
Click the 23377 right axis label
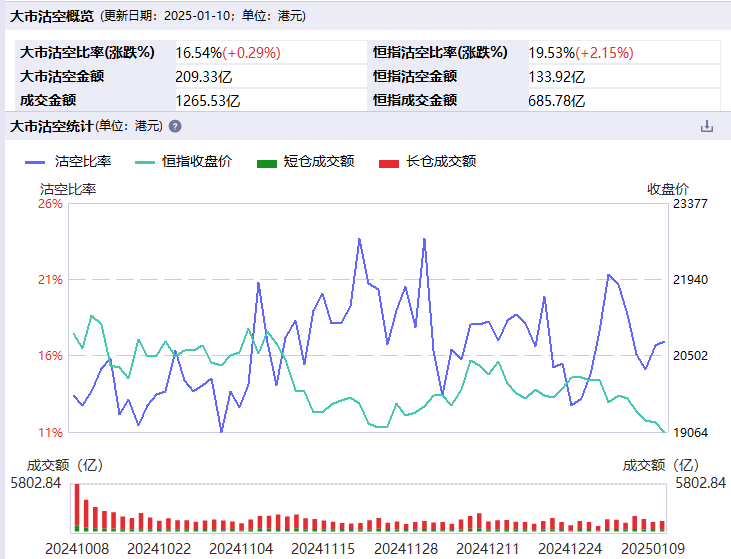click(691, 204)
